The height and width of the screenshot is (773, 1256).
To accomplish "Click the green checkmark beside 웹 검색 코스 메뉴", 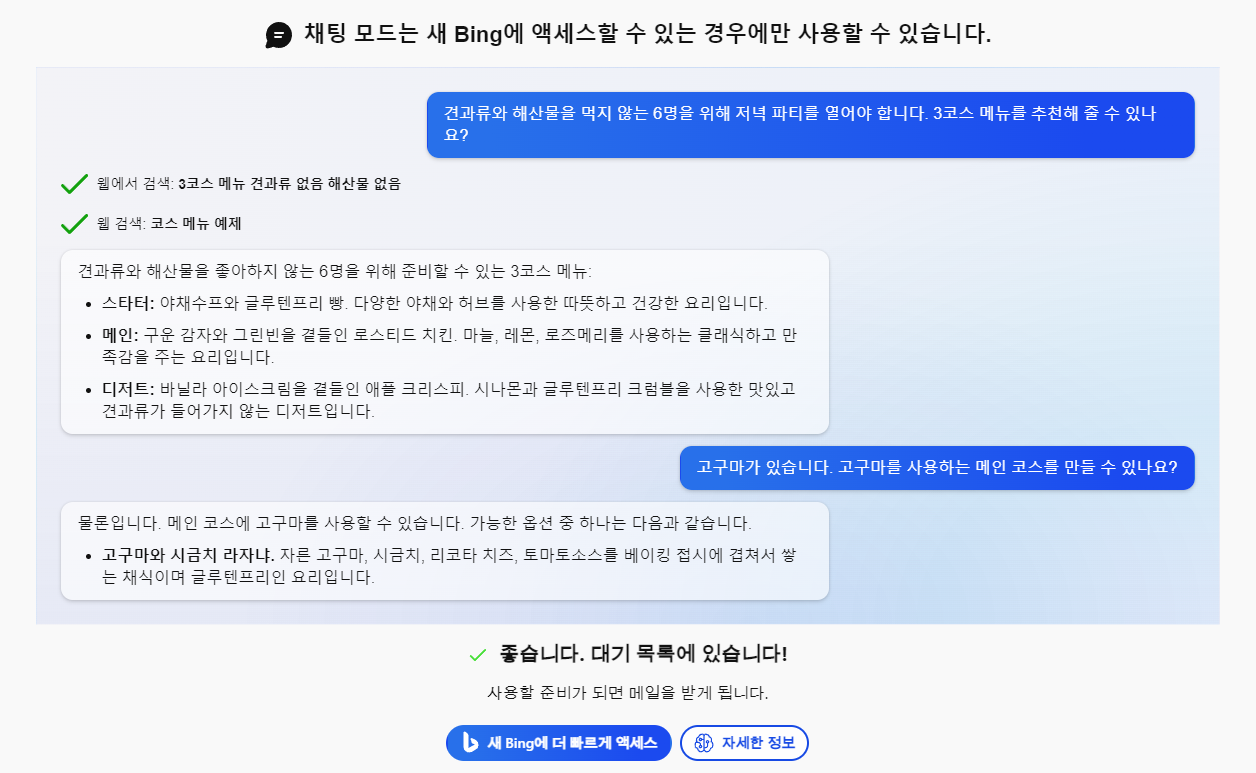I will pyautogui.click(x=75, y=223).
